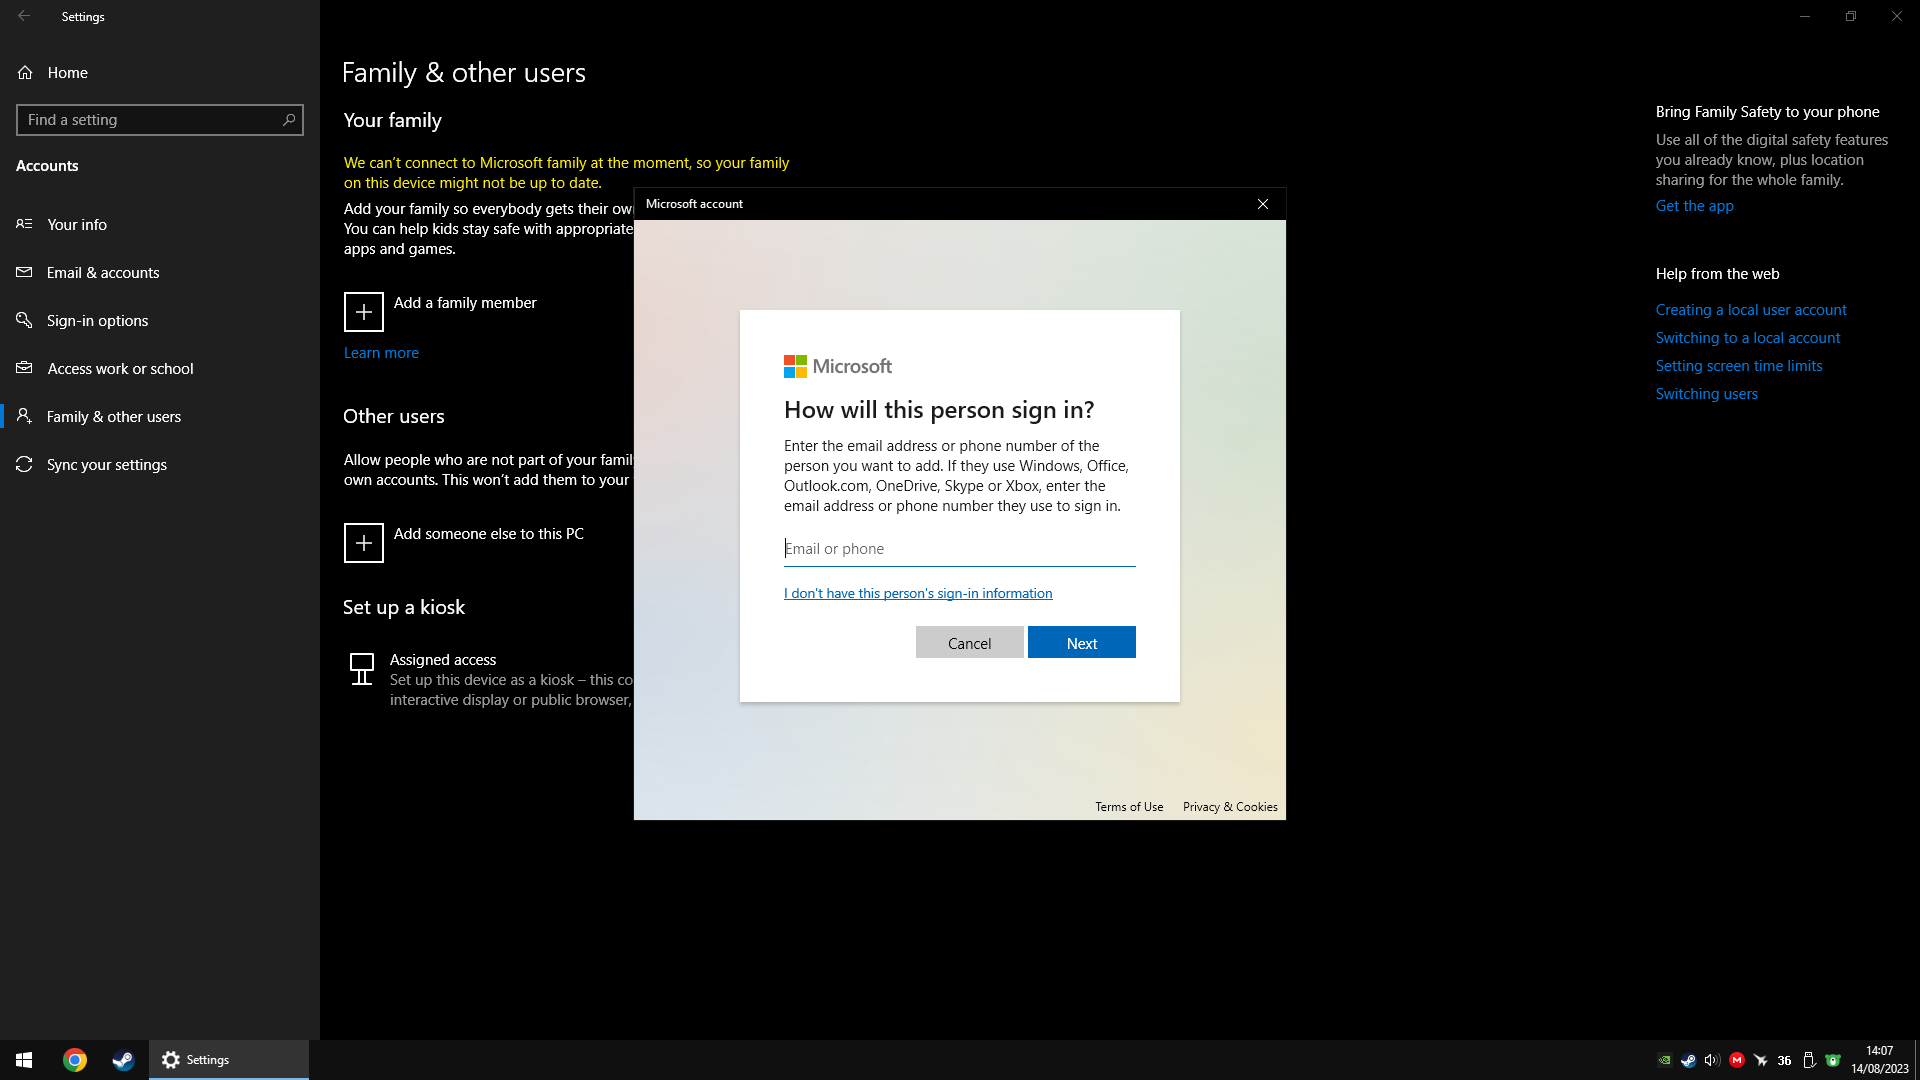Screen dimensions: 1920x1080
Task: Click the Assigned access kiosk icon
Action: pyautogui.click(x=362, y=669)
